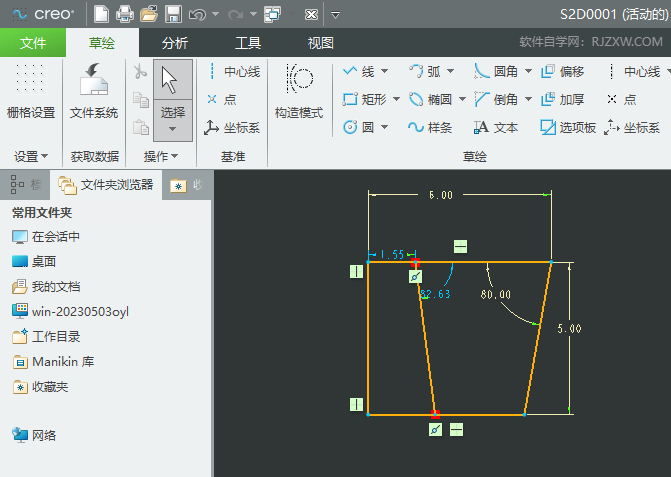
Task: Click the 文件系统 import icon
Action: tap(94, 91)
